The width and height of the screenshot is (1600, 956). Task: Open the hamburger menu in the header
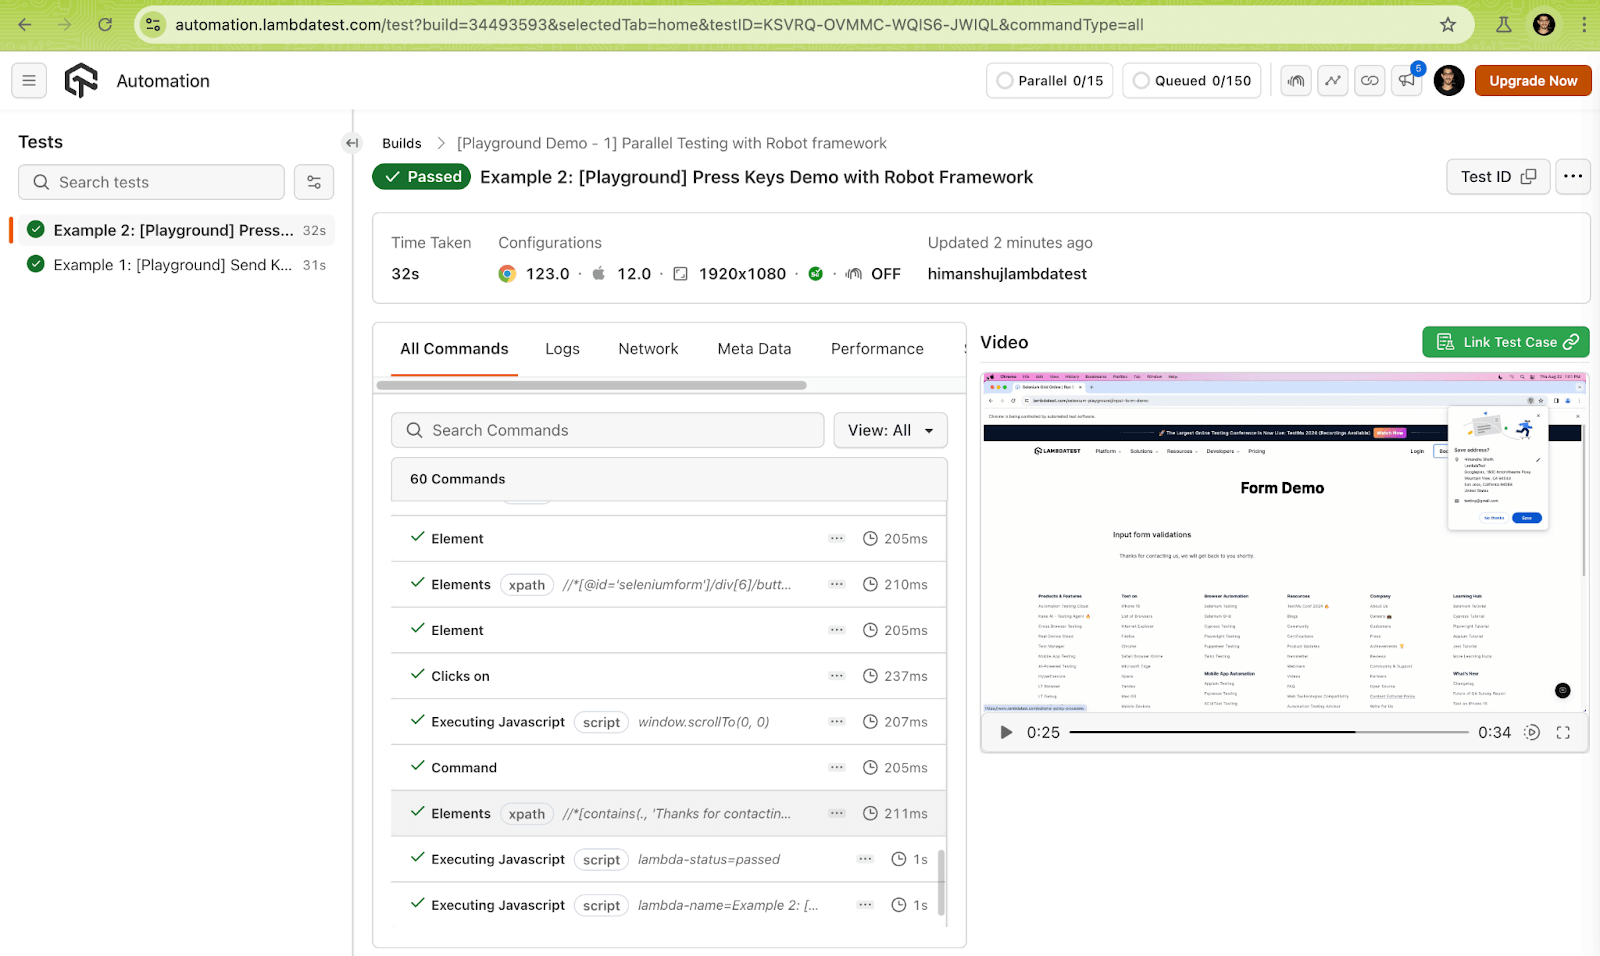click(x=29, y=81)
